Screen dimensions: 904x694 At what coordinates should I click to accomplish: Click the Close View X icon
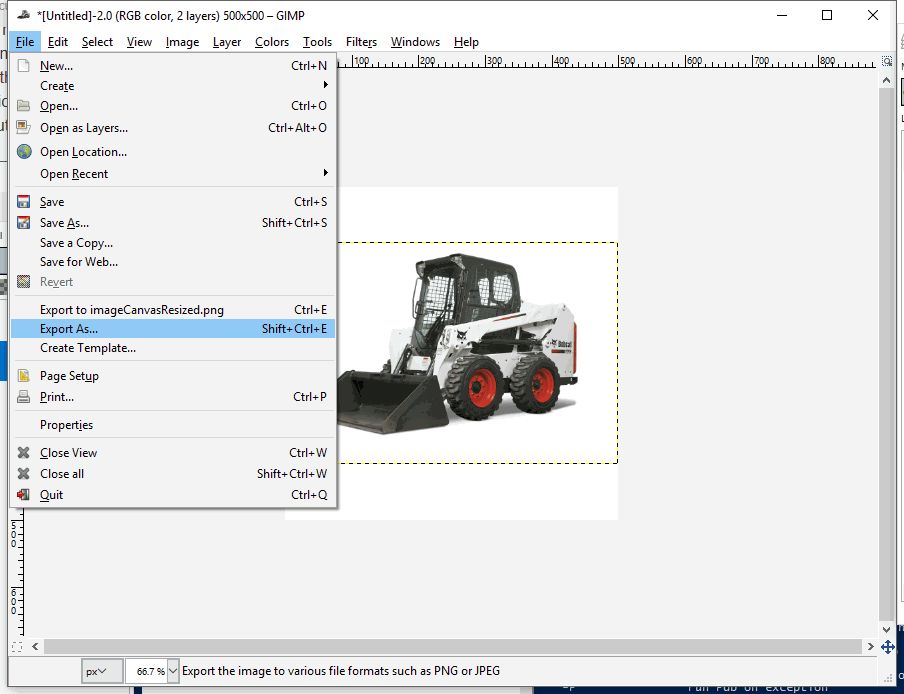point(24,452)
